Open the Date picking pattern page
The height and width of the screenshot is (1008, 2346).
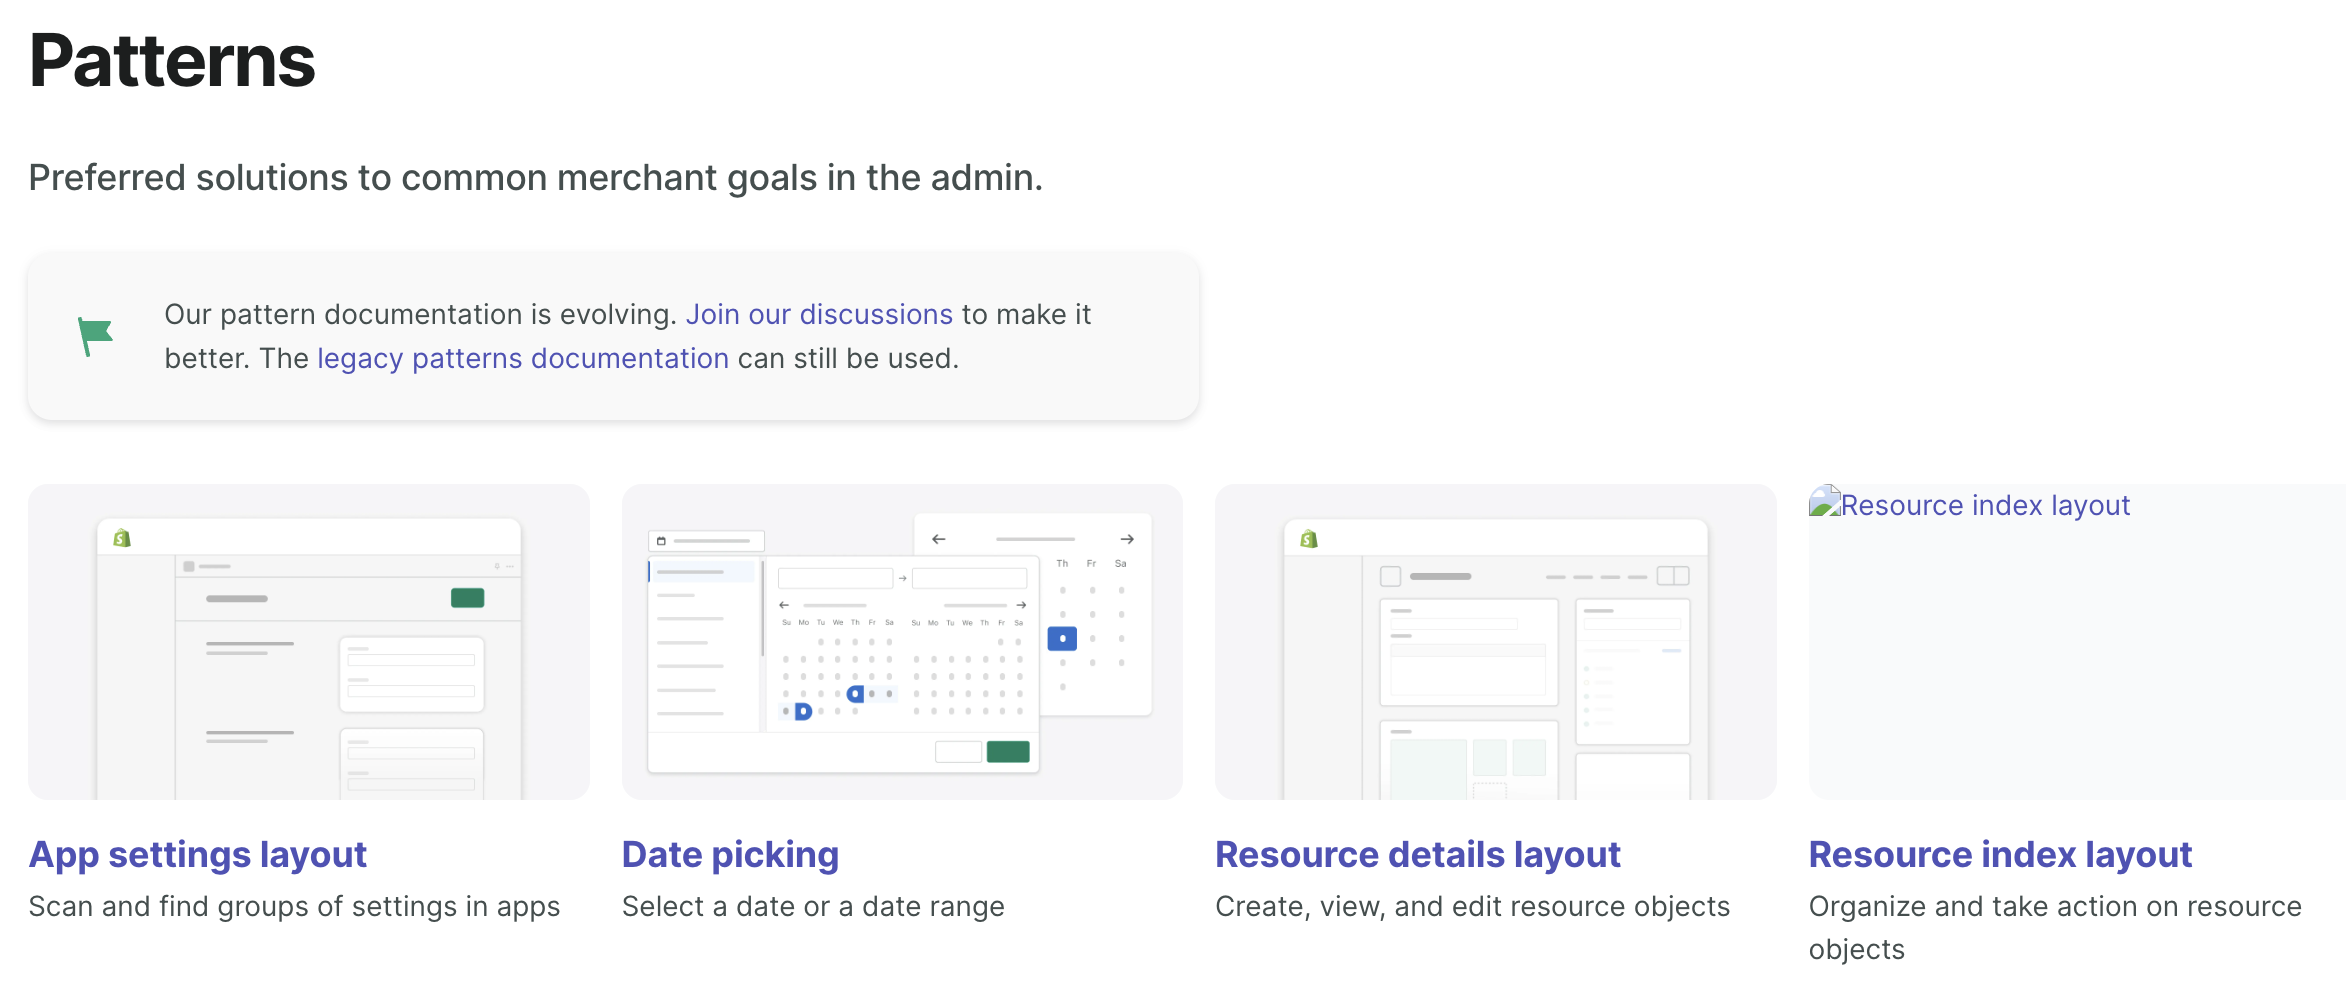[x=730, y=854]
